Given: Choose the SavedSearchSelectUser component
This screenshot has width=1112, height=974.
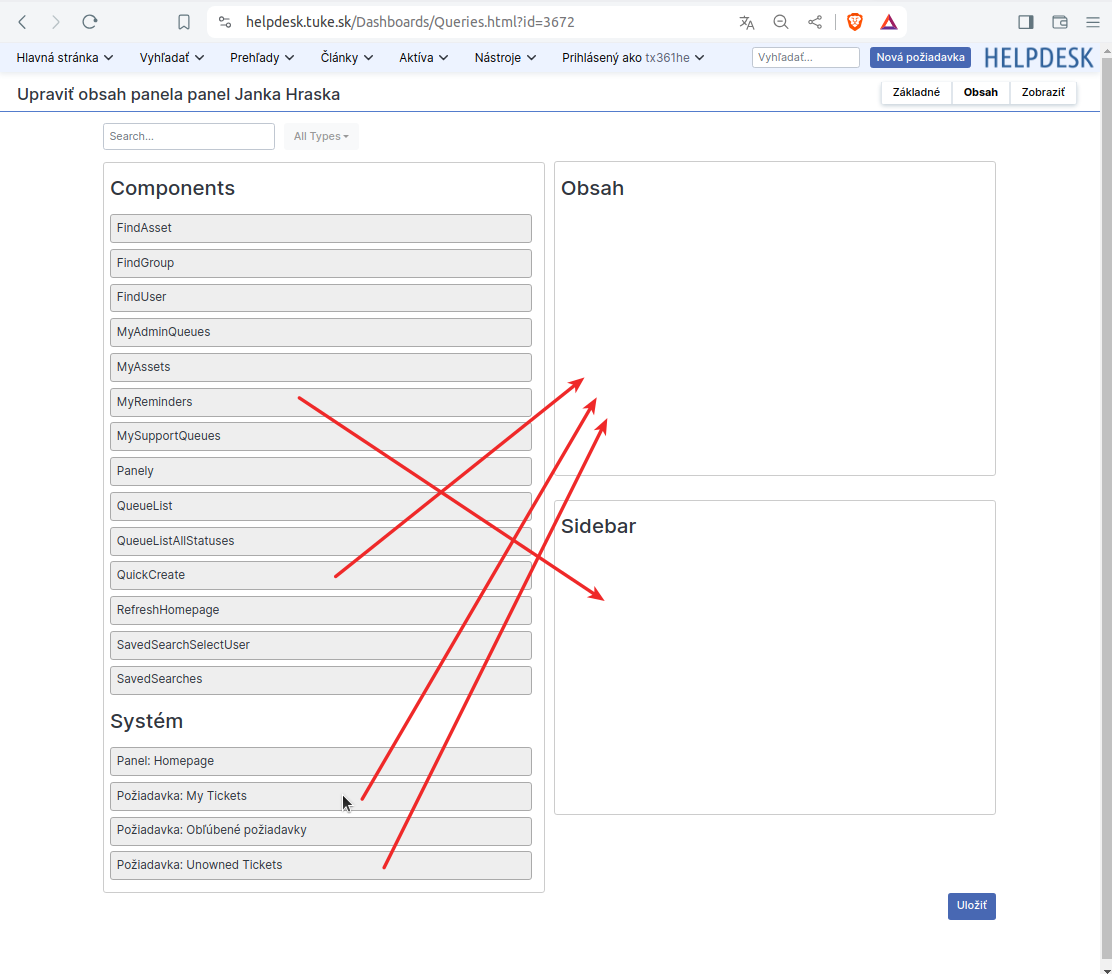Looking at the screenshot, I should click(321, 646).
